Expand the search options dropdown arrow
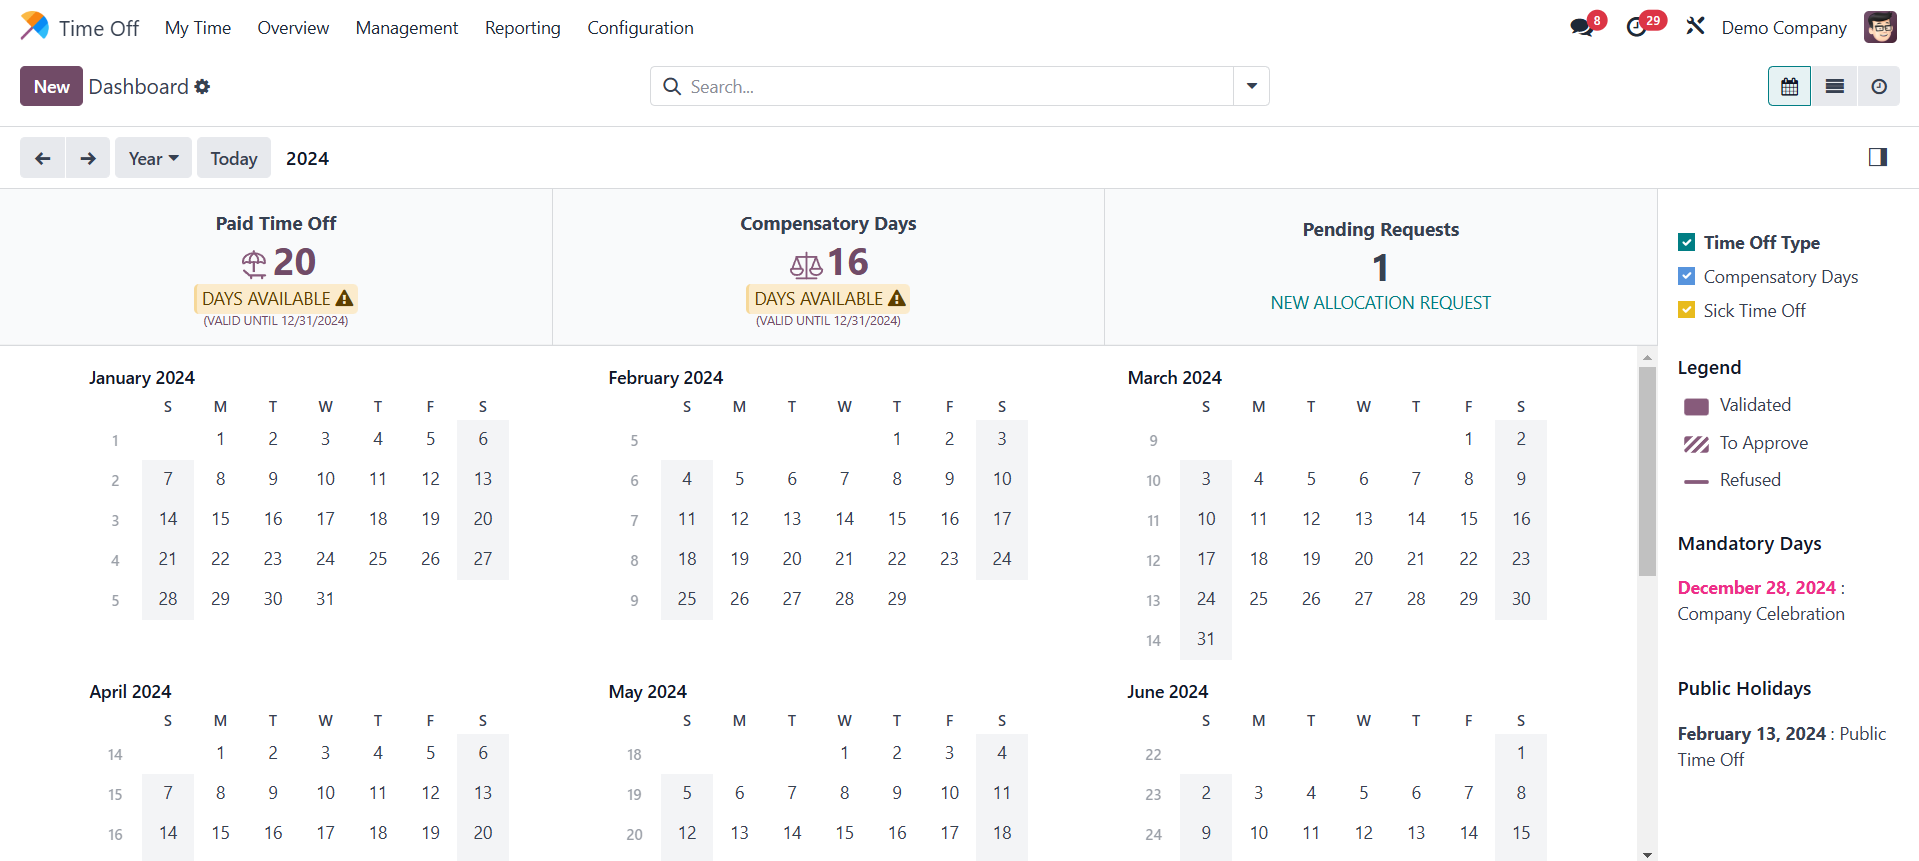The image size is (1919, 861). [x=1251, y=87]
